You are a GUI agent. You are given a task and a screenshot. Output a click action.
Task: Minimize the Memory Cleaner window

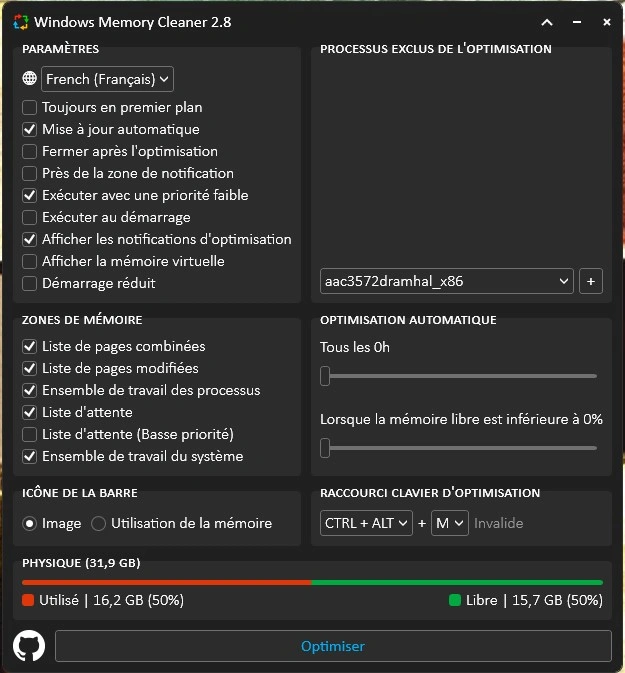(577, 22)
